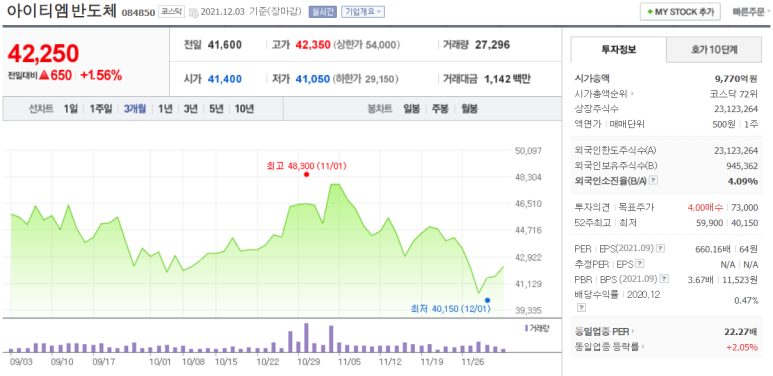The width and height of the screenshot is (773, 376).
Task: Click the 코스닥 market badge
Action: click(171, 12)
